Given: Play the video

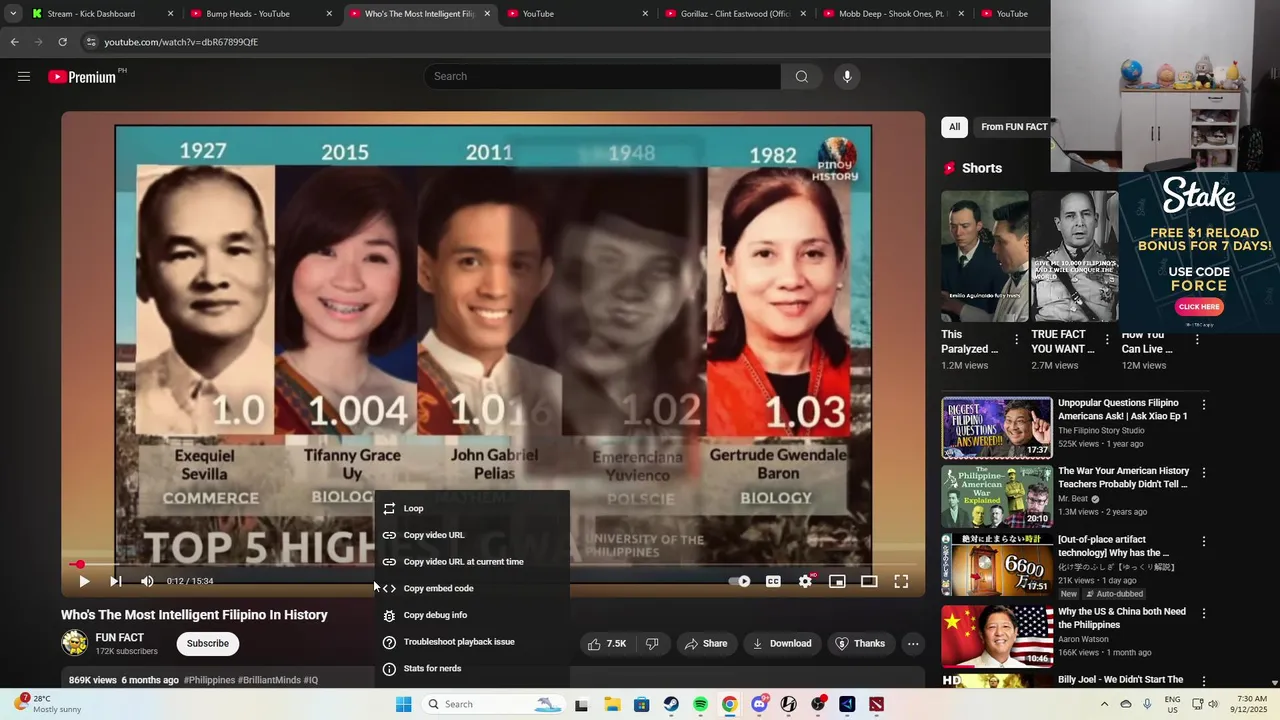Looking at the screenshot, I should click(84, 581).
